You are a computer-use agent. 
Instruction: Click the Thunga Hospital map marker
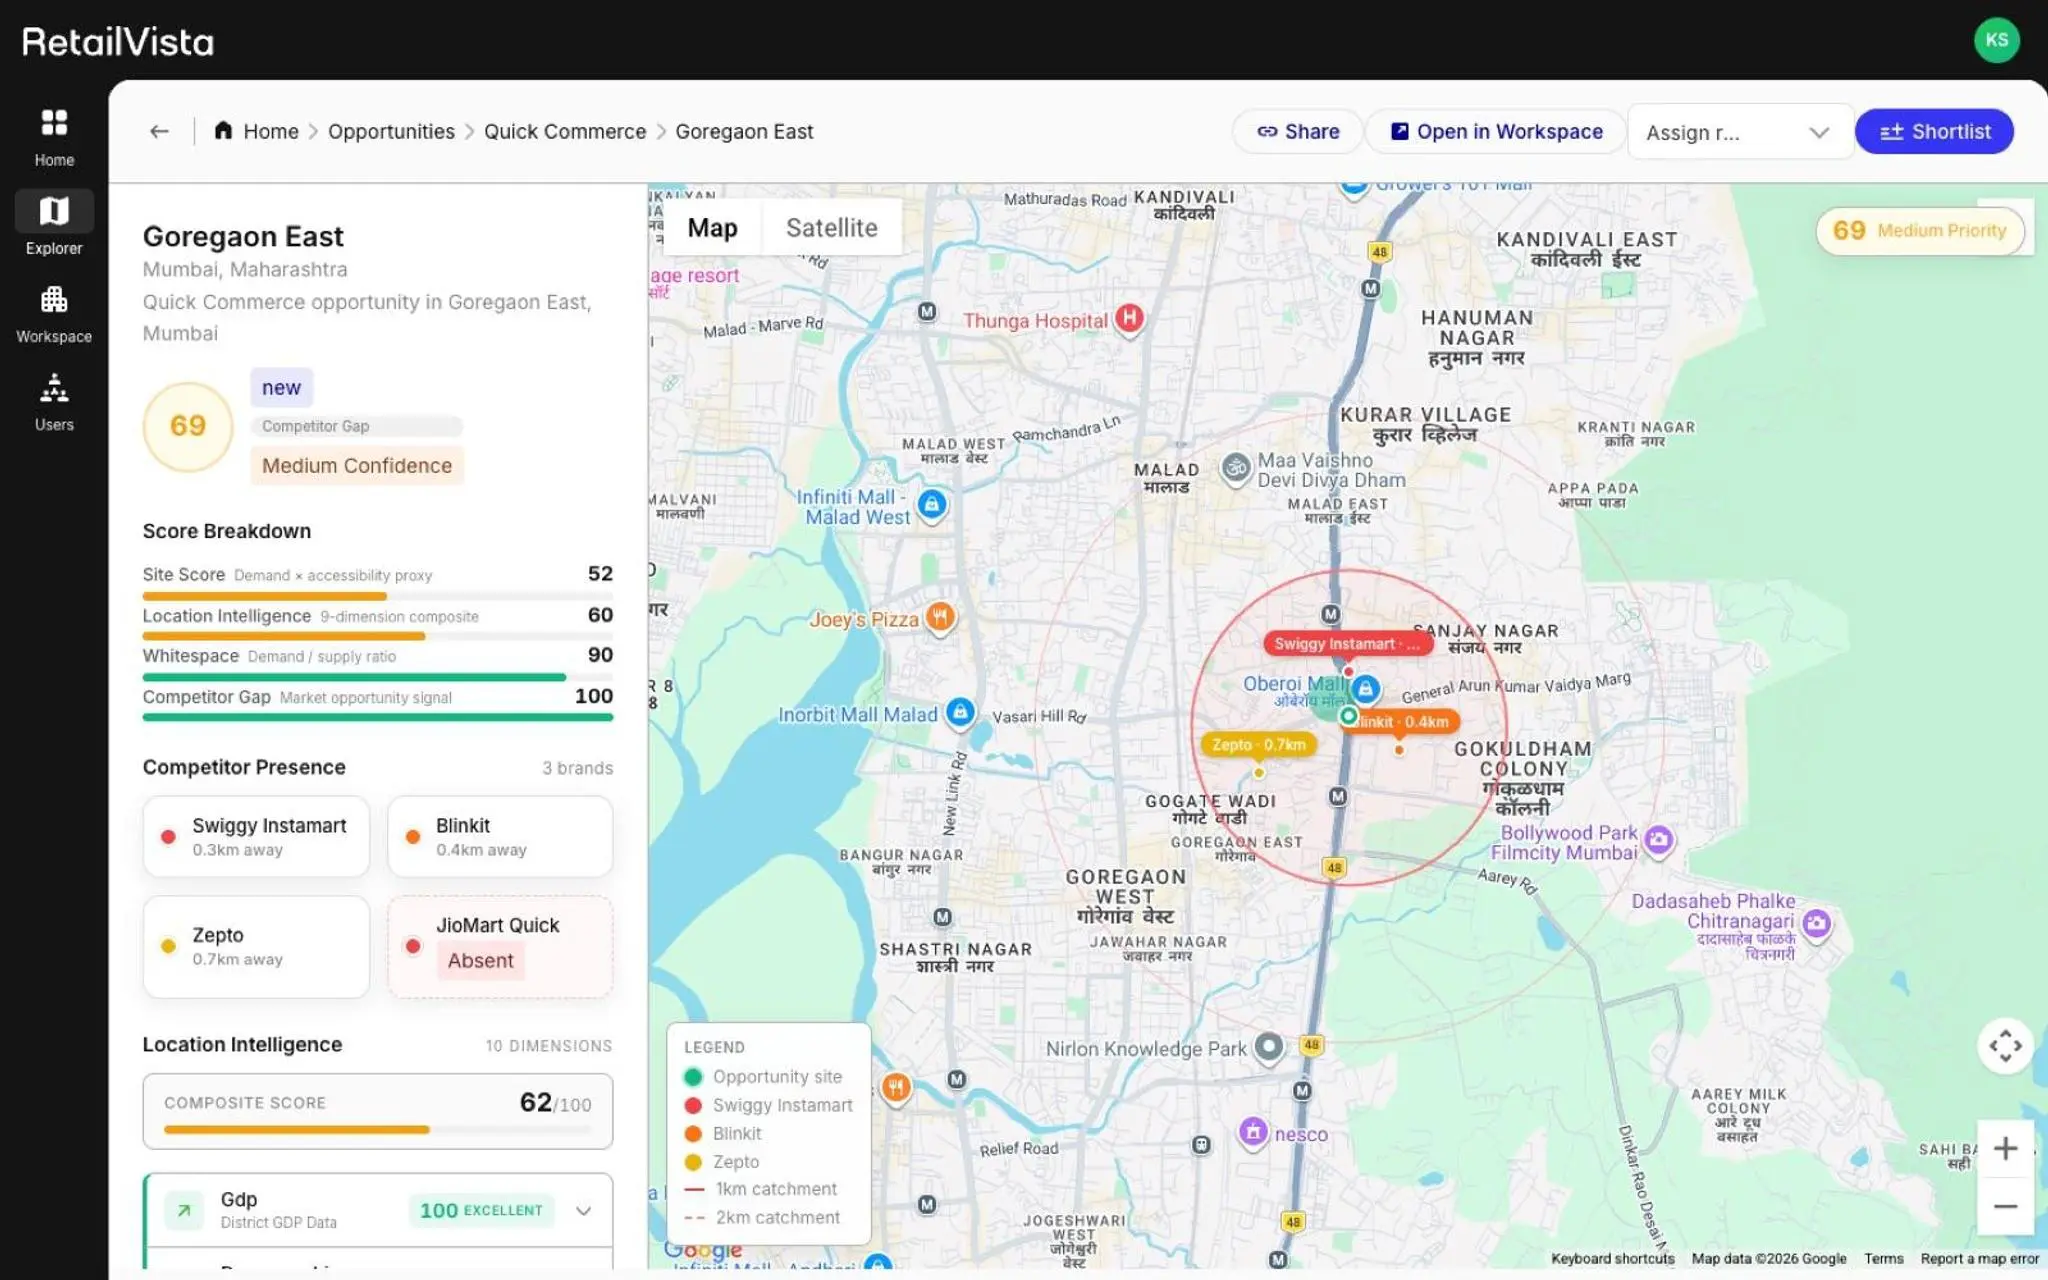1129,319
